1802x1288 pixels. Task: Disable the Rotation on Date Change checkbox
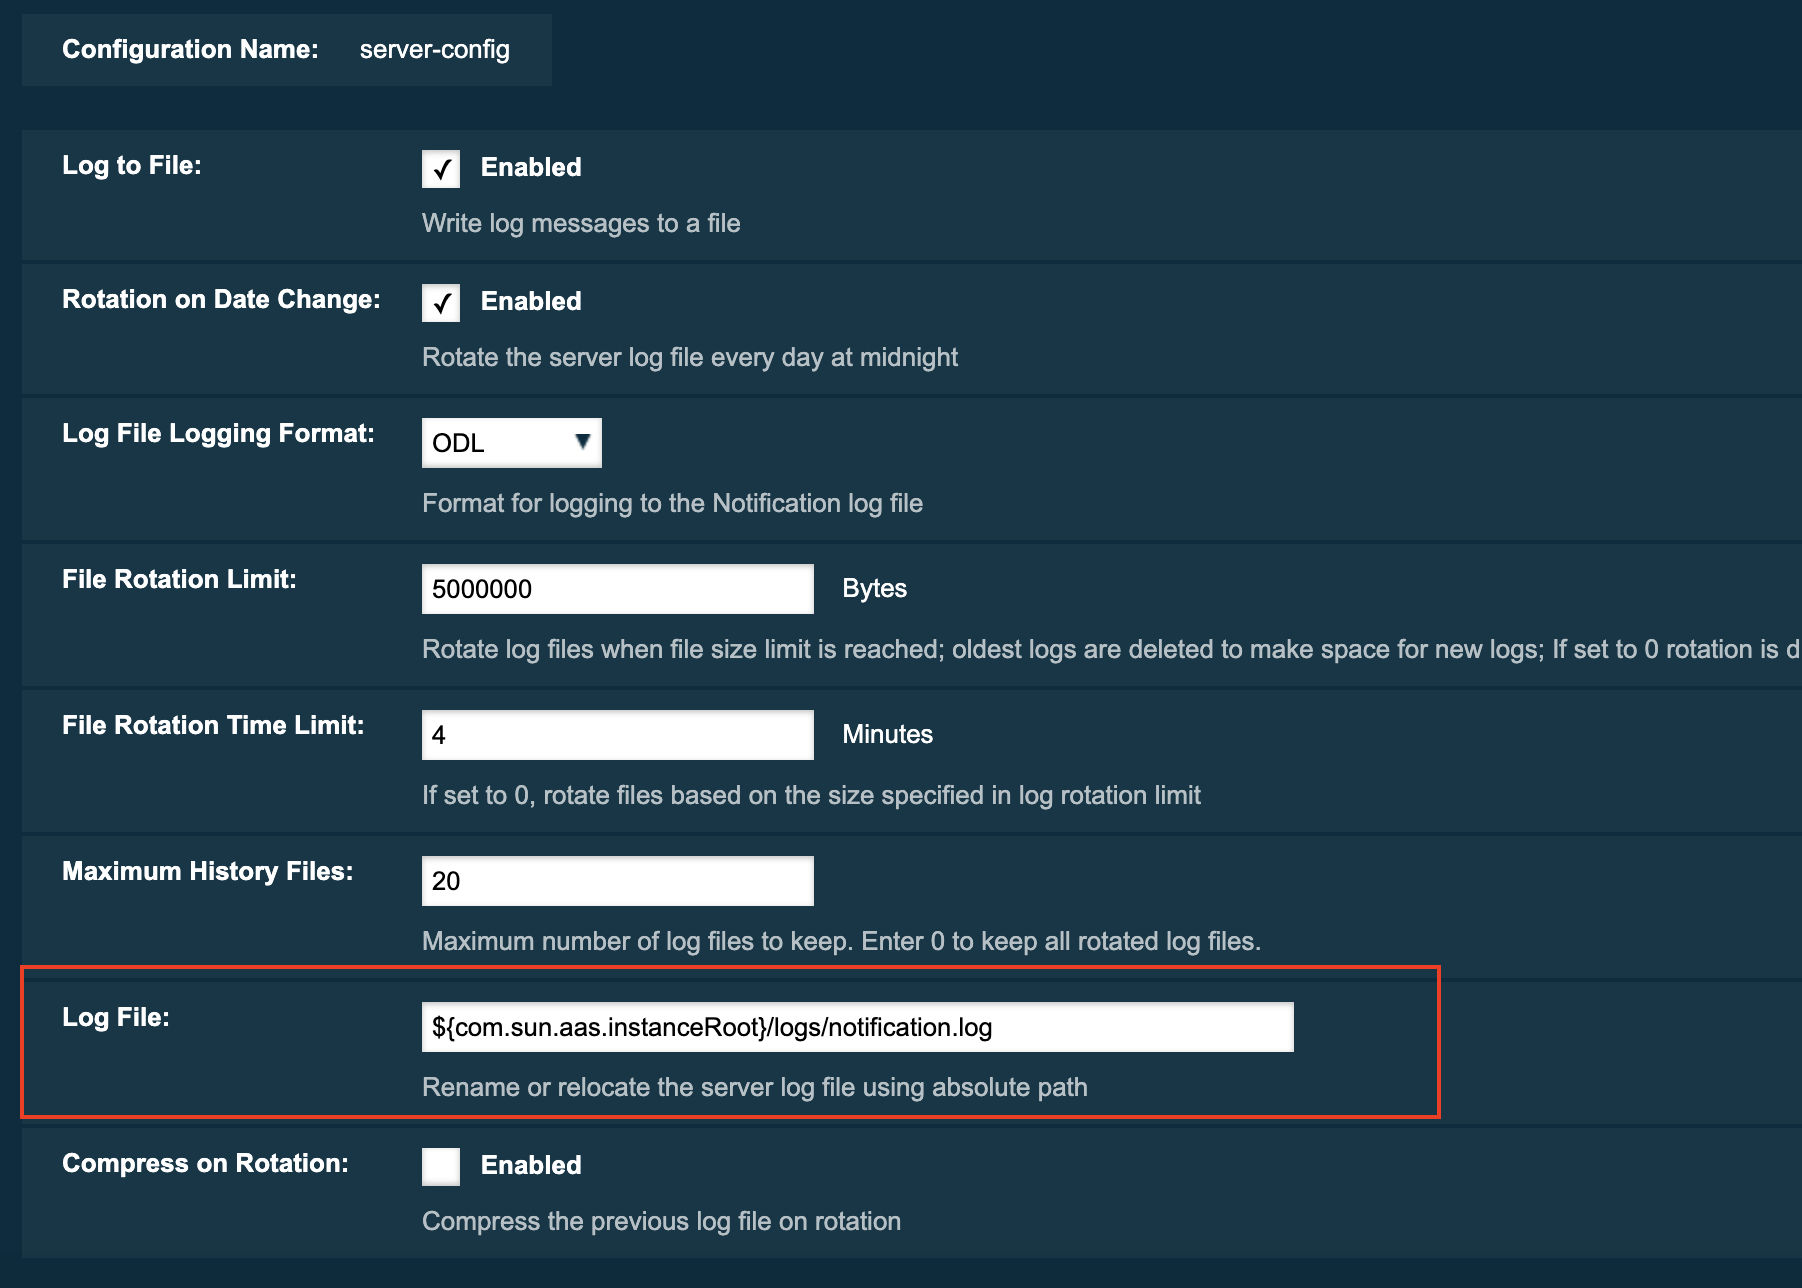click(440, 303)
